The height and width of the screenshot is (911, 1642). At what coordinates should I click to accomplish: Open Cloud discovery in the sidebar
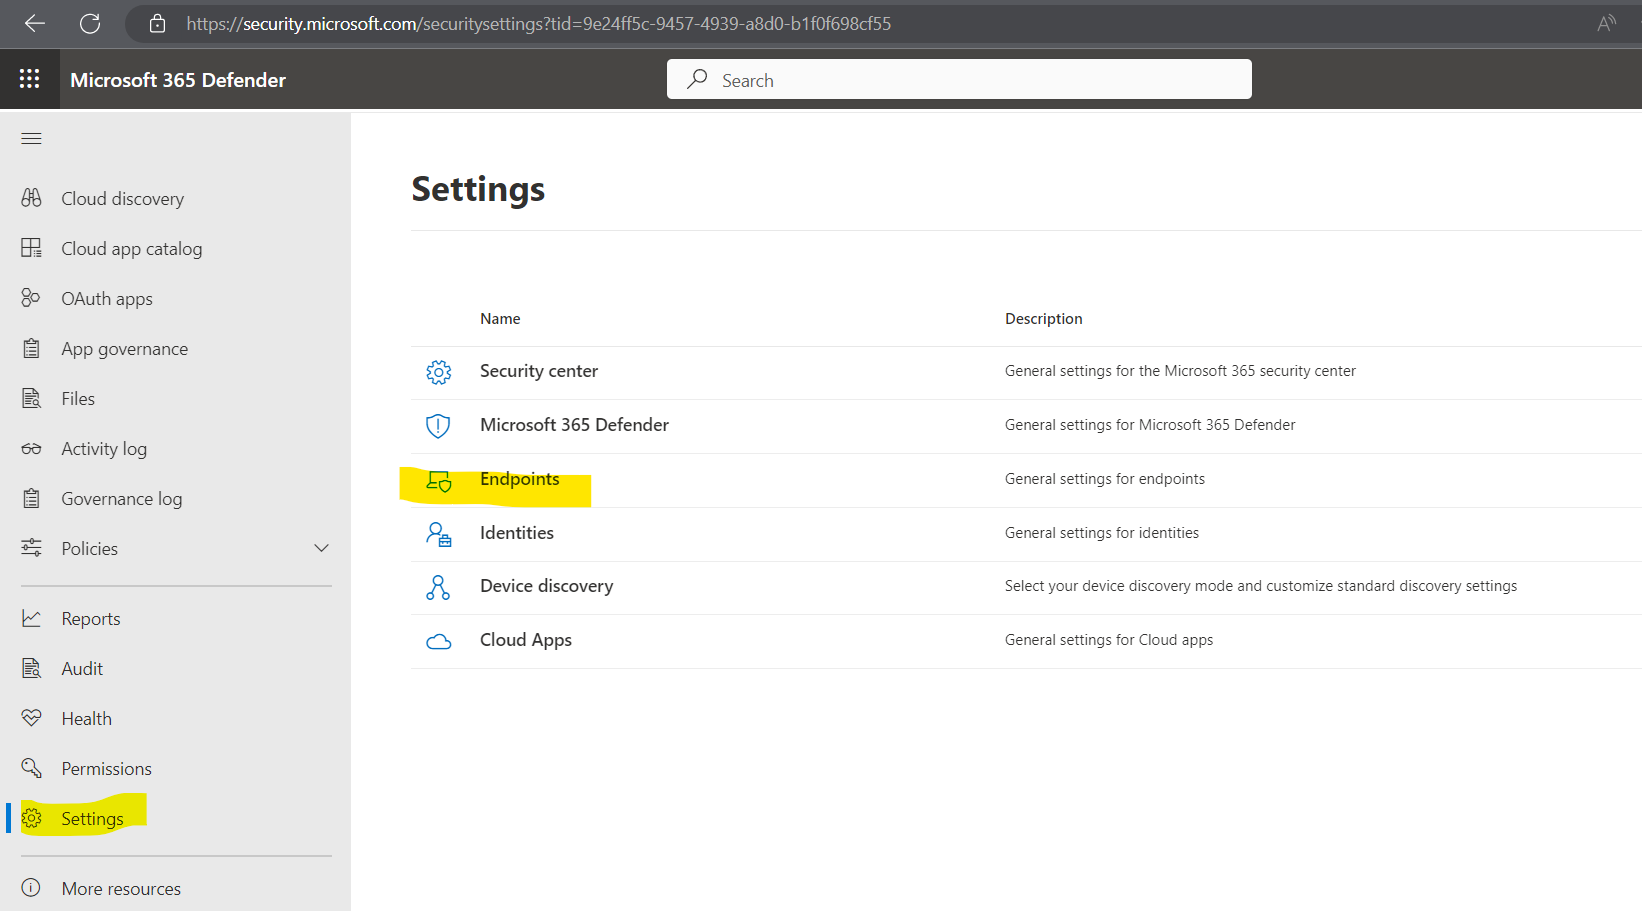point(123,198)
